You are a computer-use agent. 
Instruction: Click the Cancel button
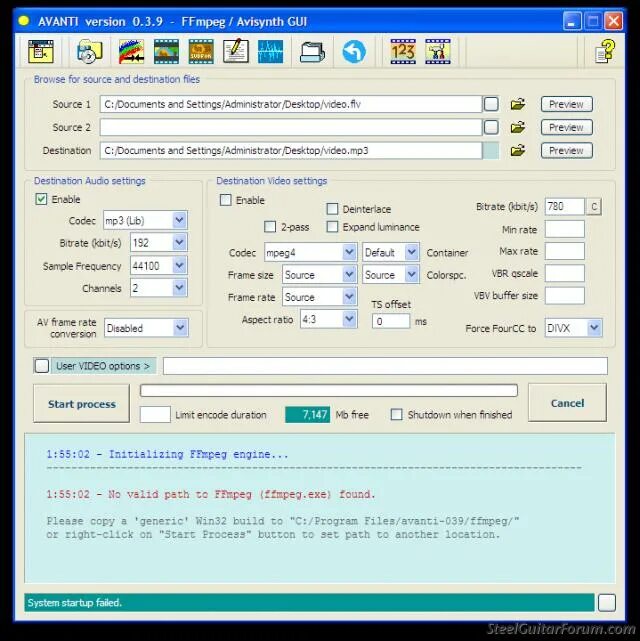tap(567, 403)
